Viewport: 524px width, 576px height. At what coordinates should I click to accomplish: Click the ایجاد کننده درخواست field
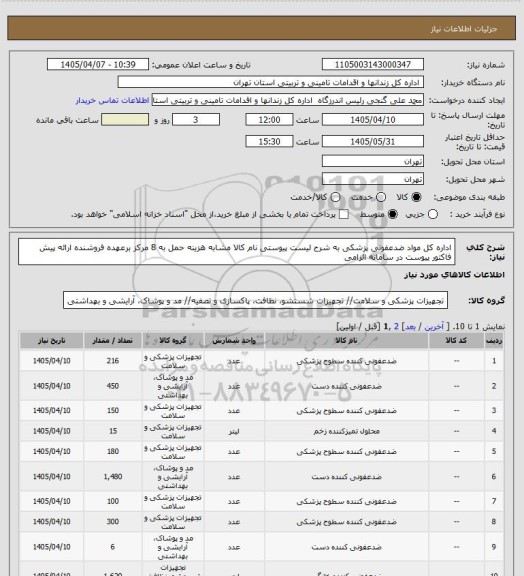click(288, 100)
